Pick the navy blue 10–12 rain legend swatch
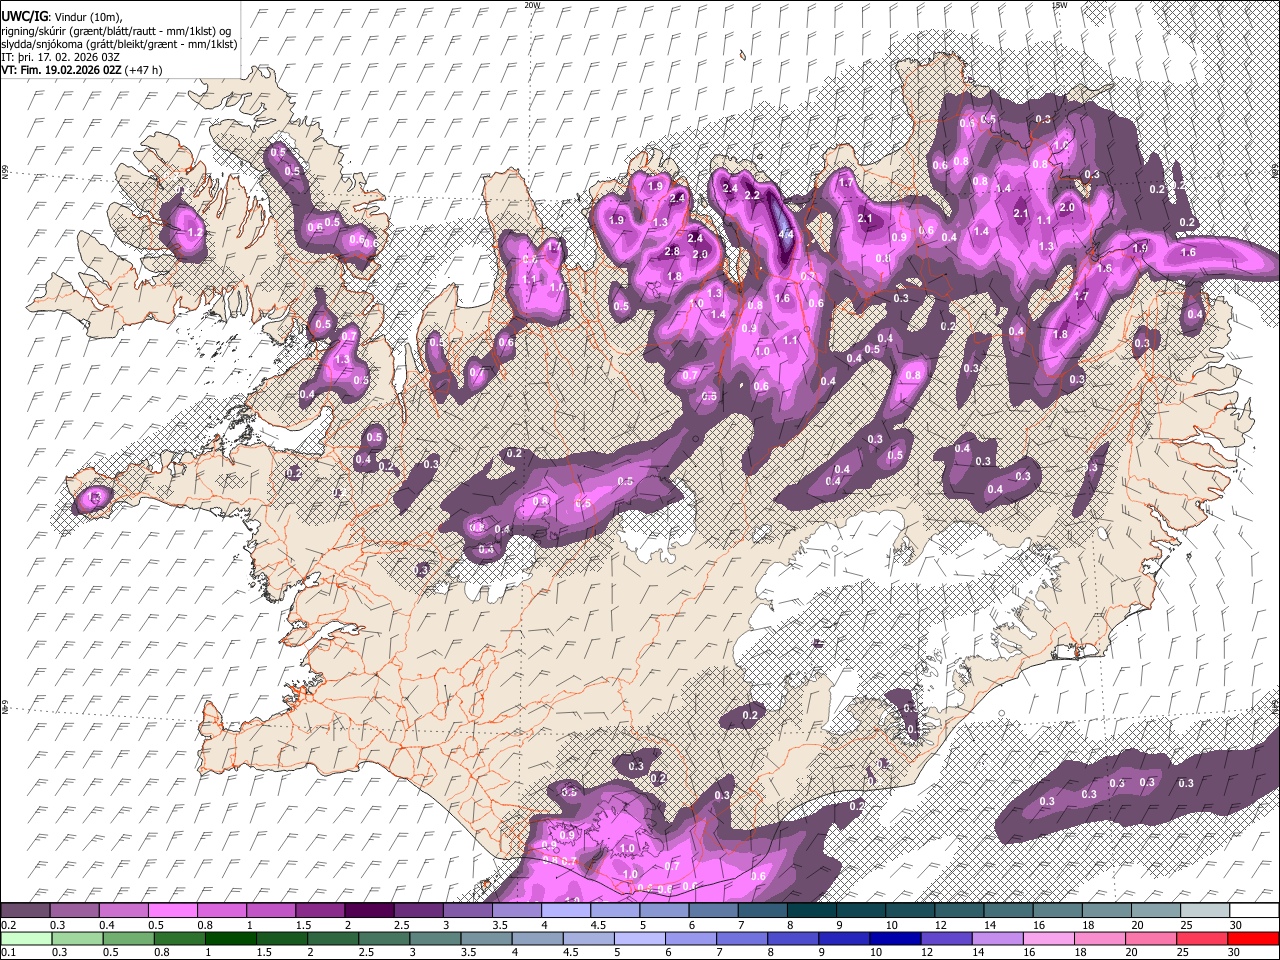This screenshot has height=960, width=1280. [x=895, y=938]
